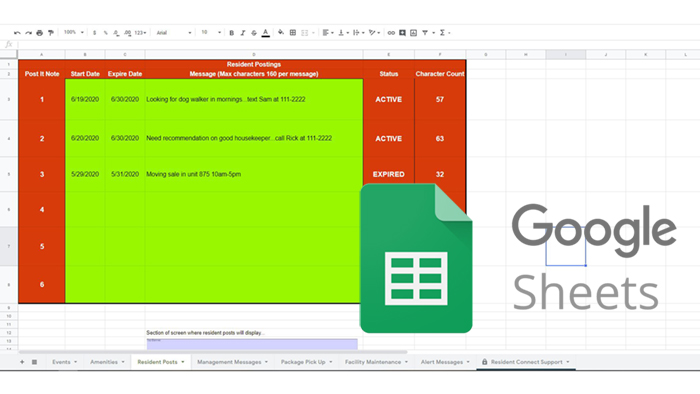Print the spreadsheet

[x=40, y=33]
